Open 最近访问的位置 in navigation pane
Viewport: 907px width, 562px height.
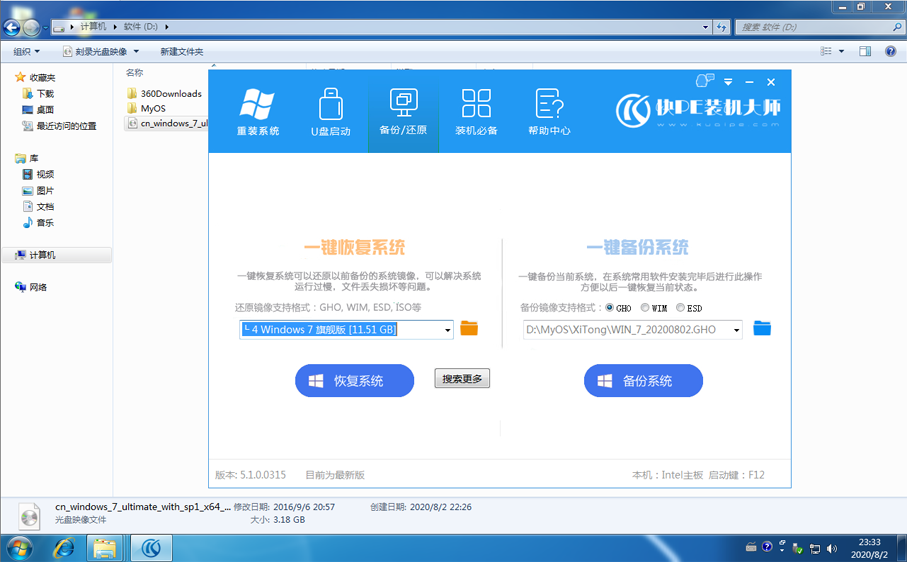[x=66, y=126]
